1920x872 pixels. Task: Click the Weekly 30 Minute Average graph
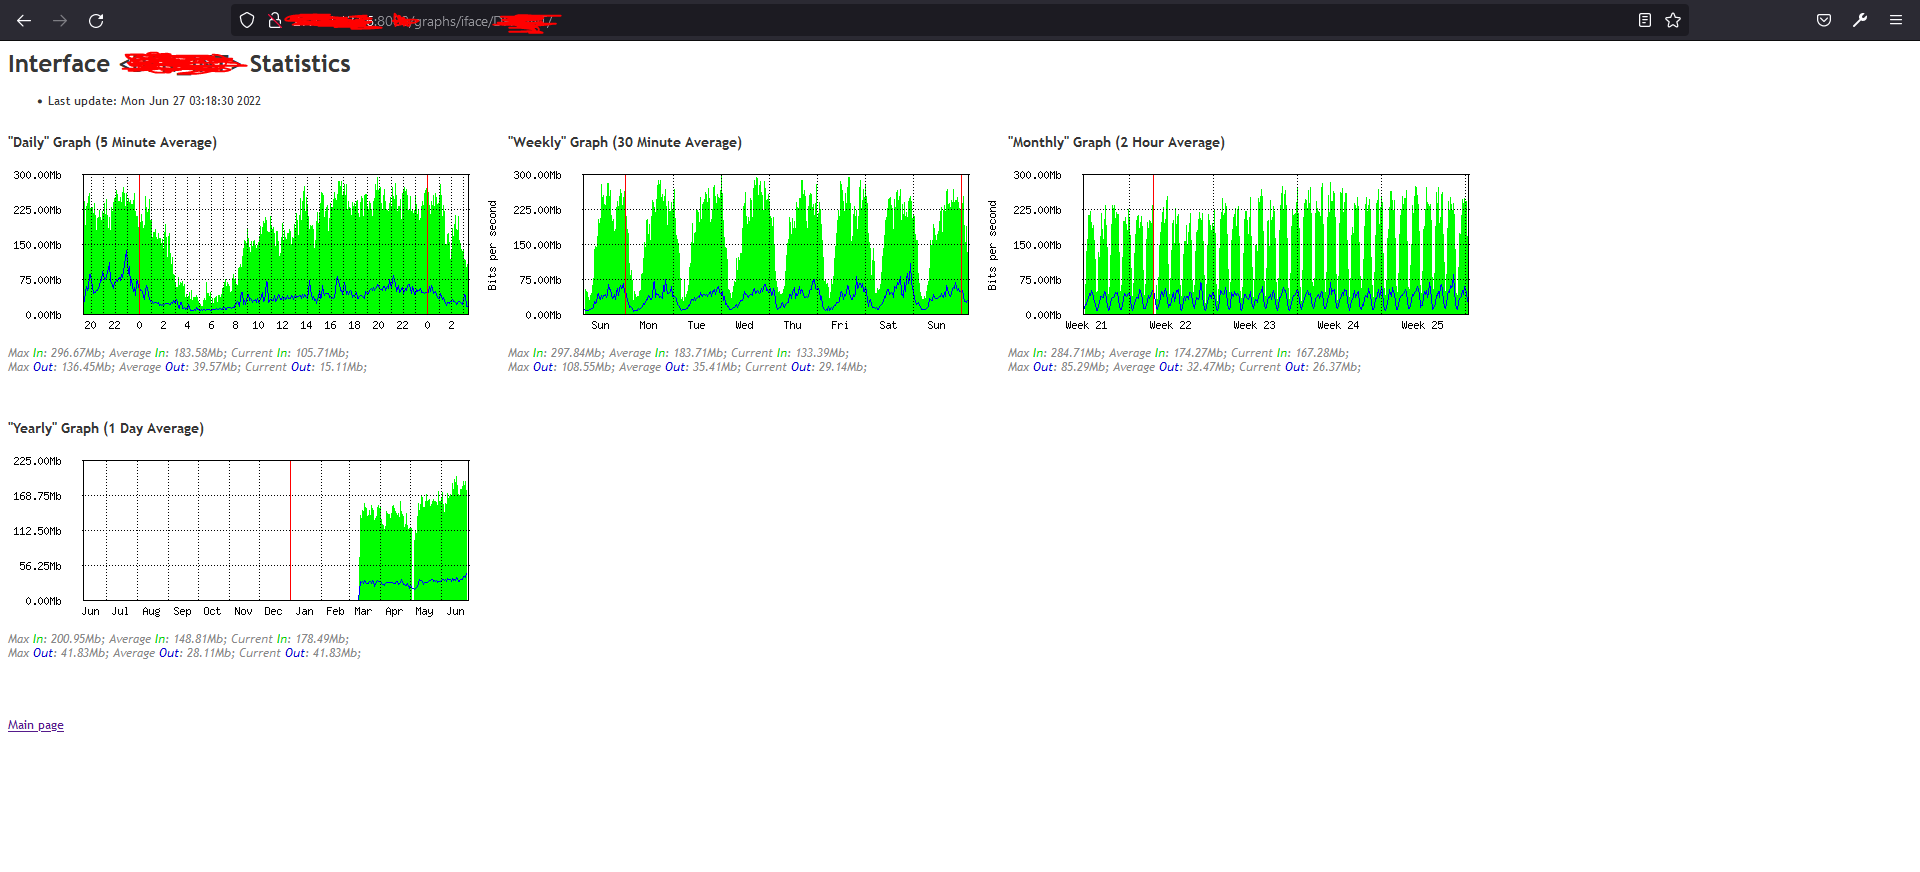(738, 250)
